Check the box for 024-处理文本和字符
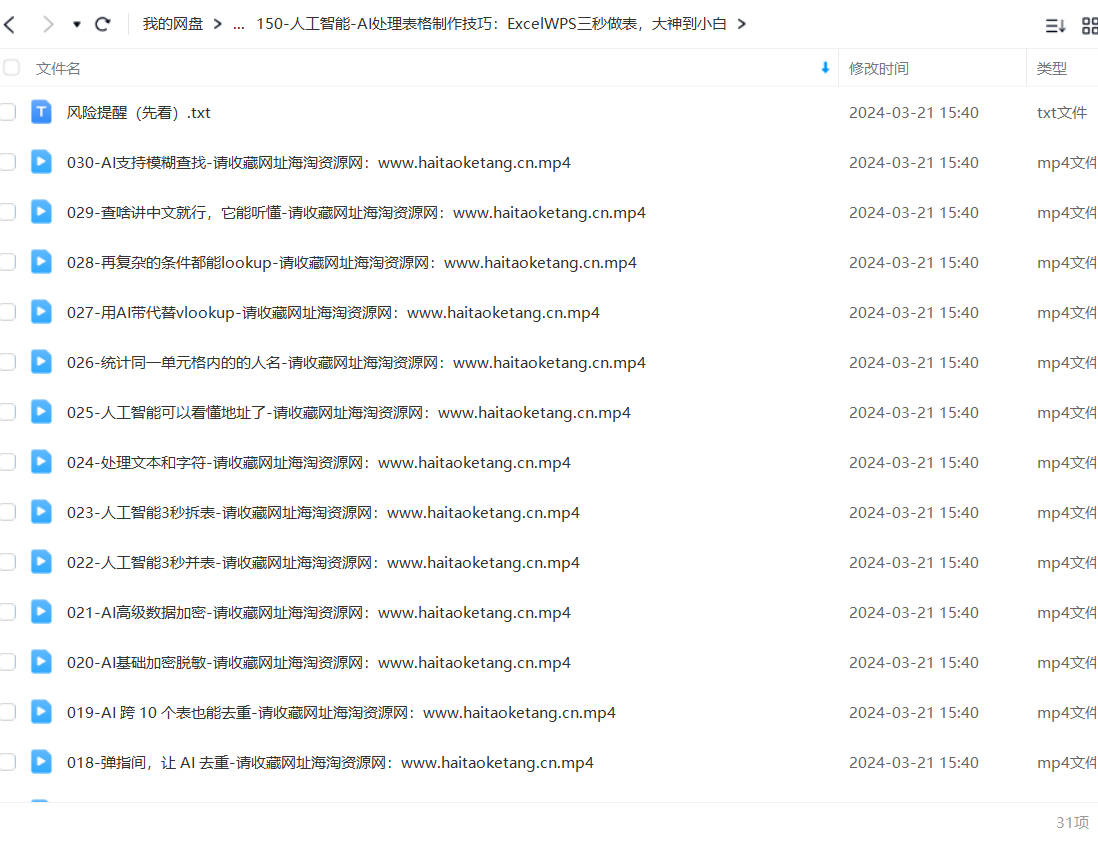Screen dimensions: 1098x843 pos(8,462)
